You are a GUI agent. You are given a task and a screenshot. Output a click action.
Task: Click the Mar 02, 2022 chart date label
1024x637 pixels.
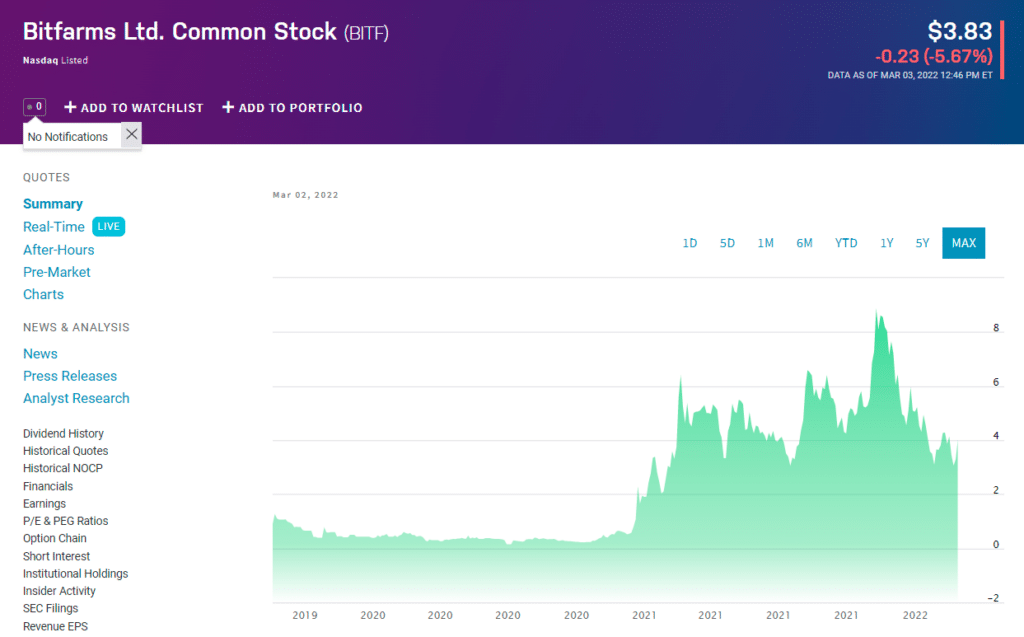click(x=306, y=195)
